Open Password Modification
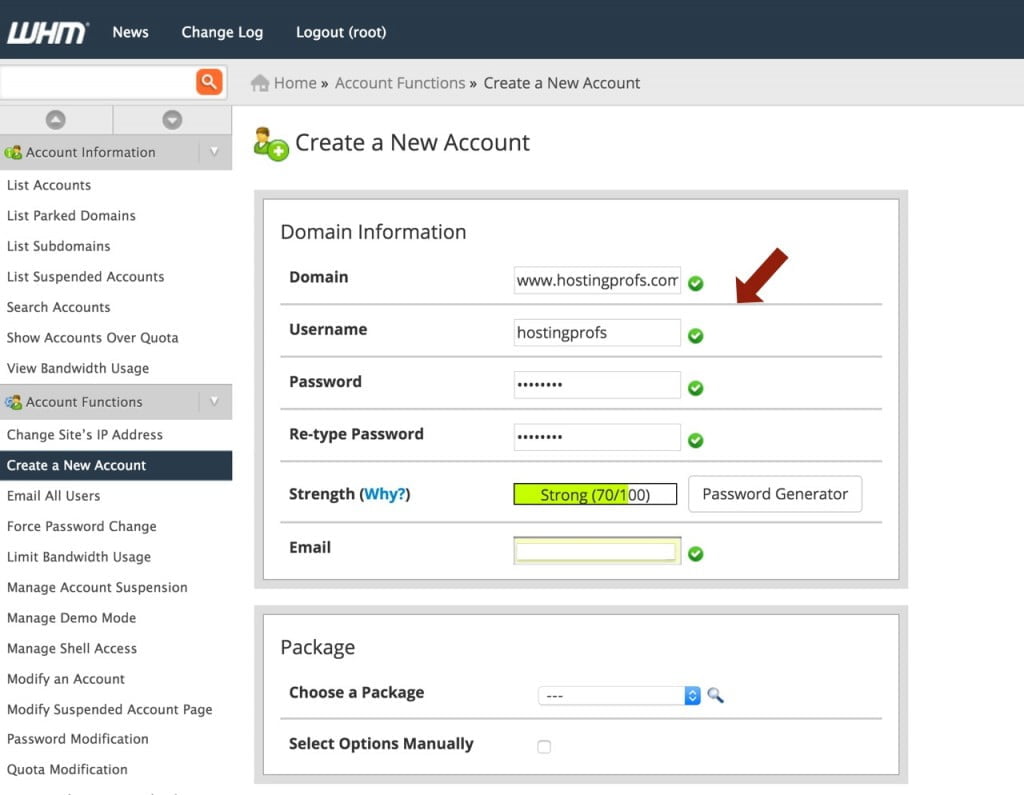This screenshot has height=795, width=1024. 78,739
